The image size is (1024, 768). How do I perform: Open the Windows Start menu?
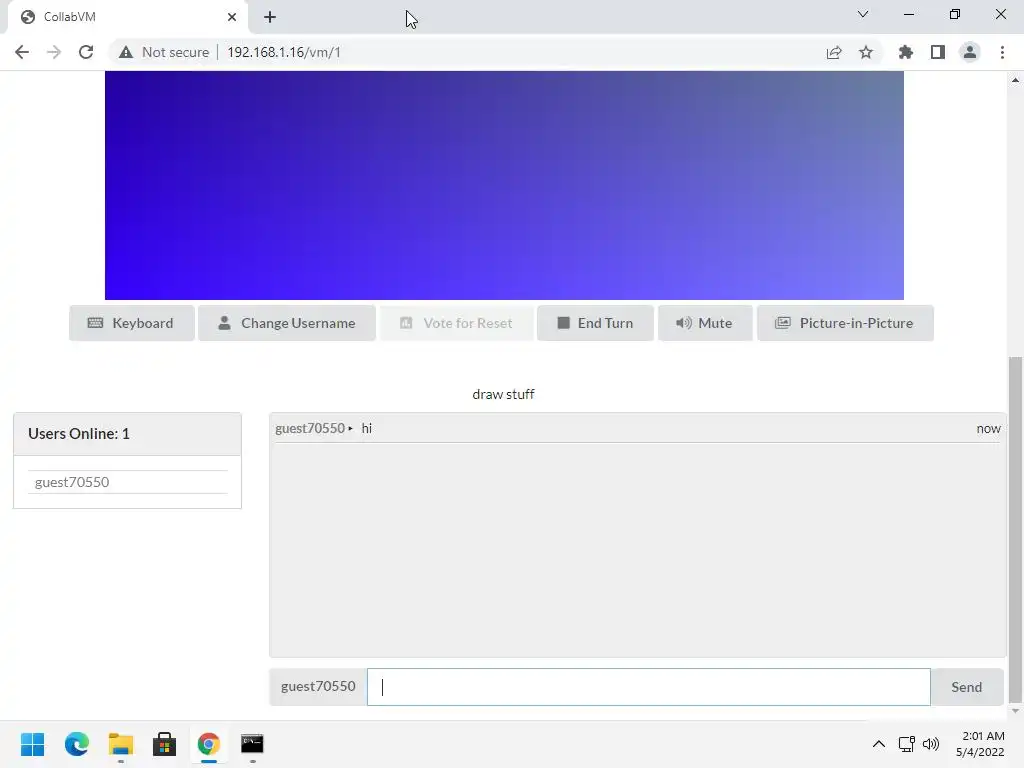pos(33,744)
